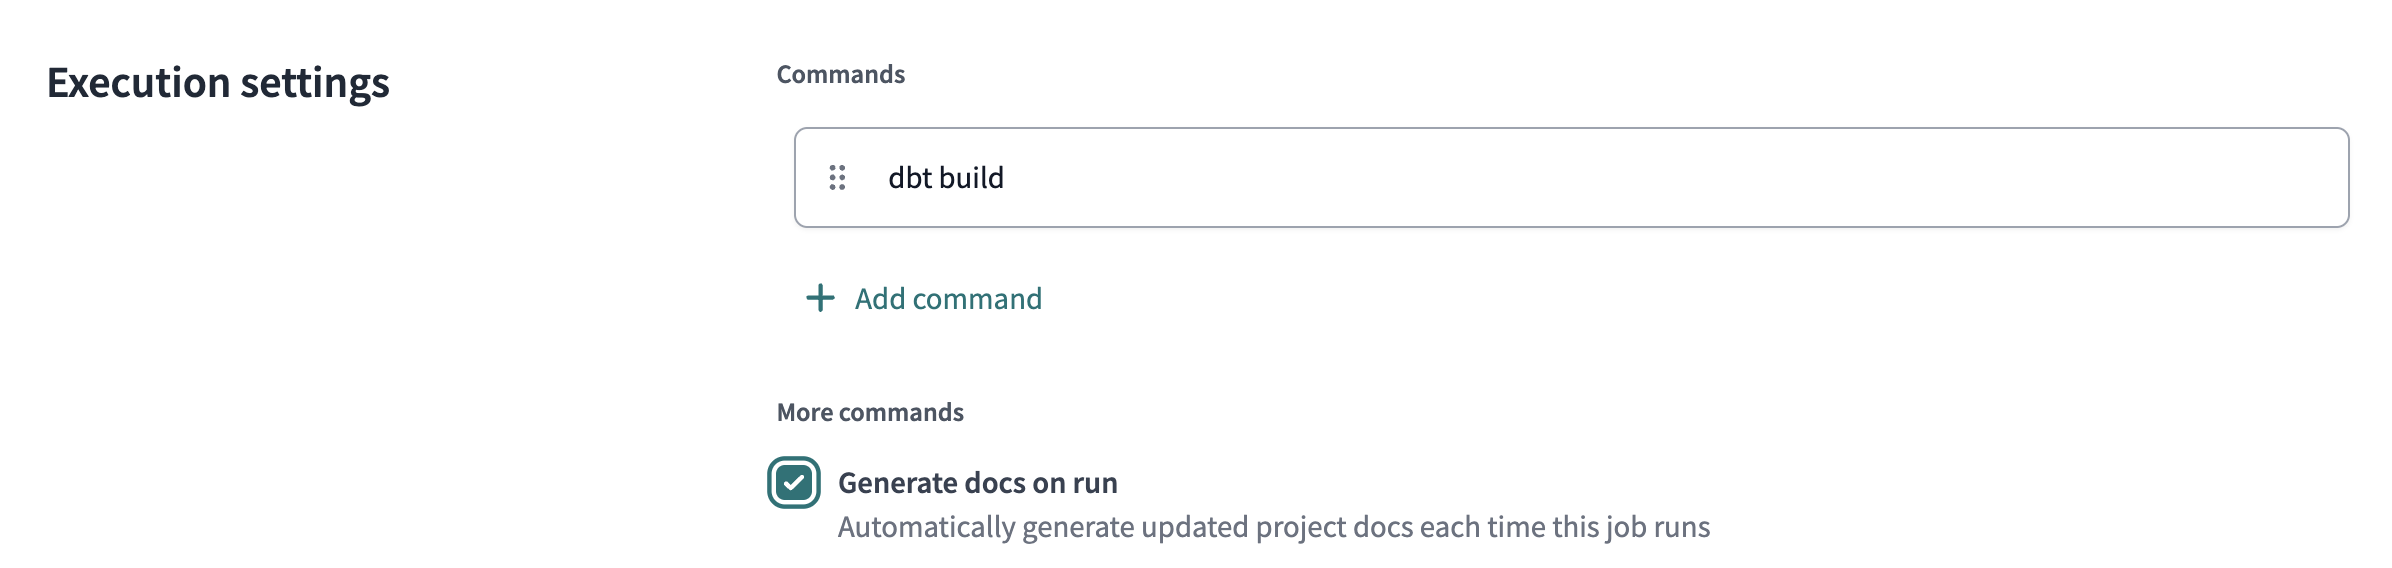The image size is (2392, 568).
Task: Click the 'Generate docs on run' label
Action: click(977, 483)
